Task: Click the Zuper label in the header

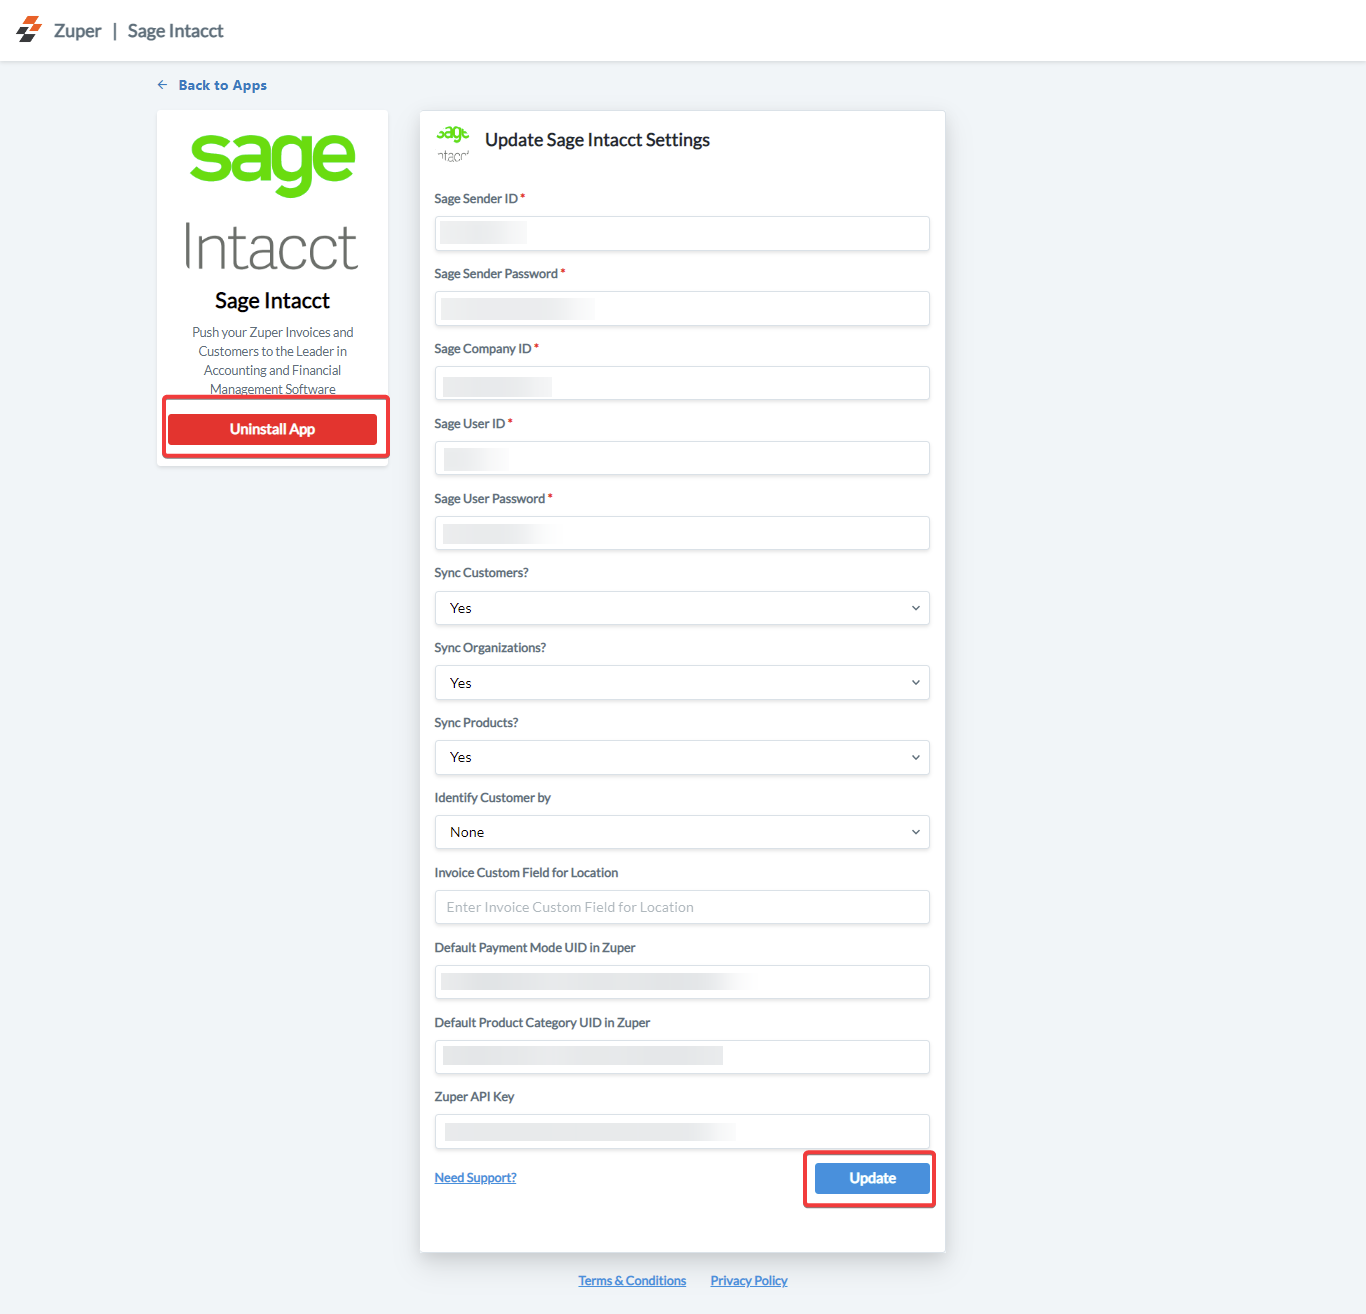Action: (x=77, y=30)
